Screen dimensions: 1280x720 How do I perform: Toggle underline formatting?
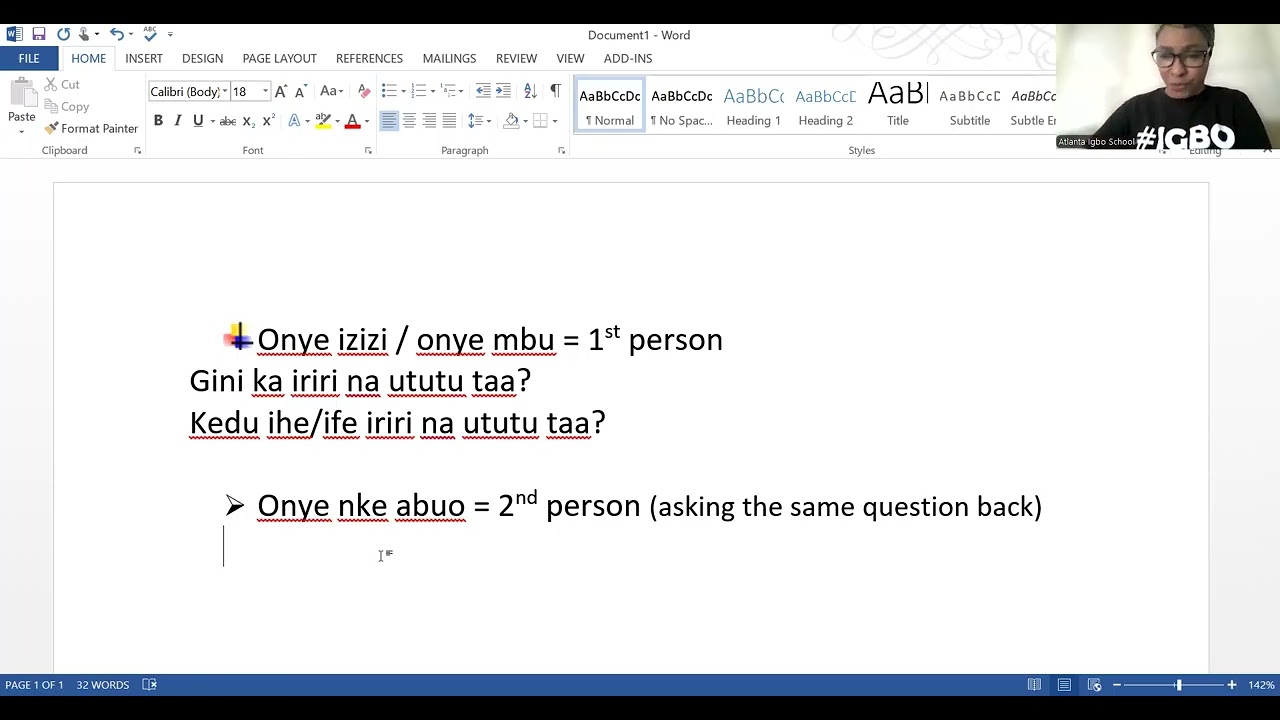(198, 121)
